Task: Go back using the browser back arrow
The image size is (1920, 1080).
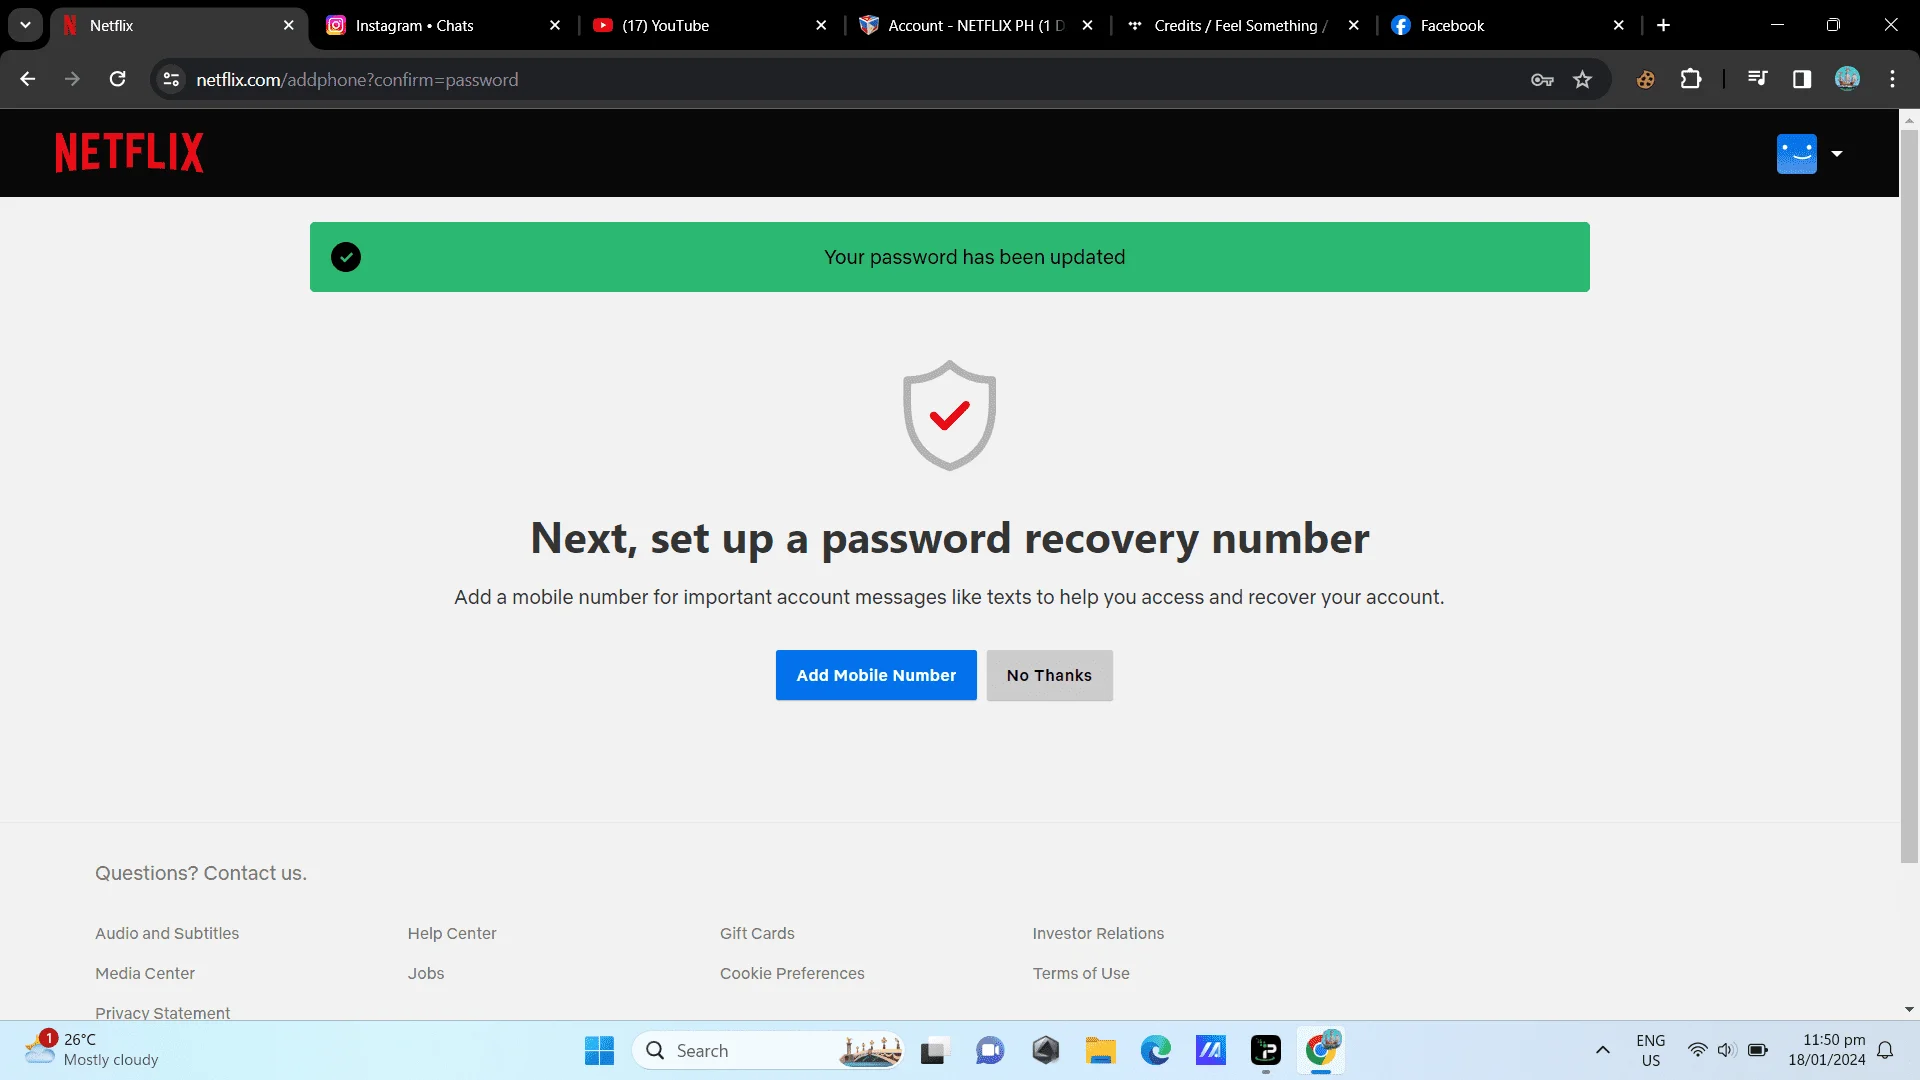Action: (x=28, y=79)
